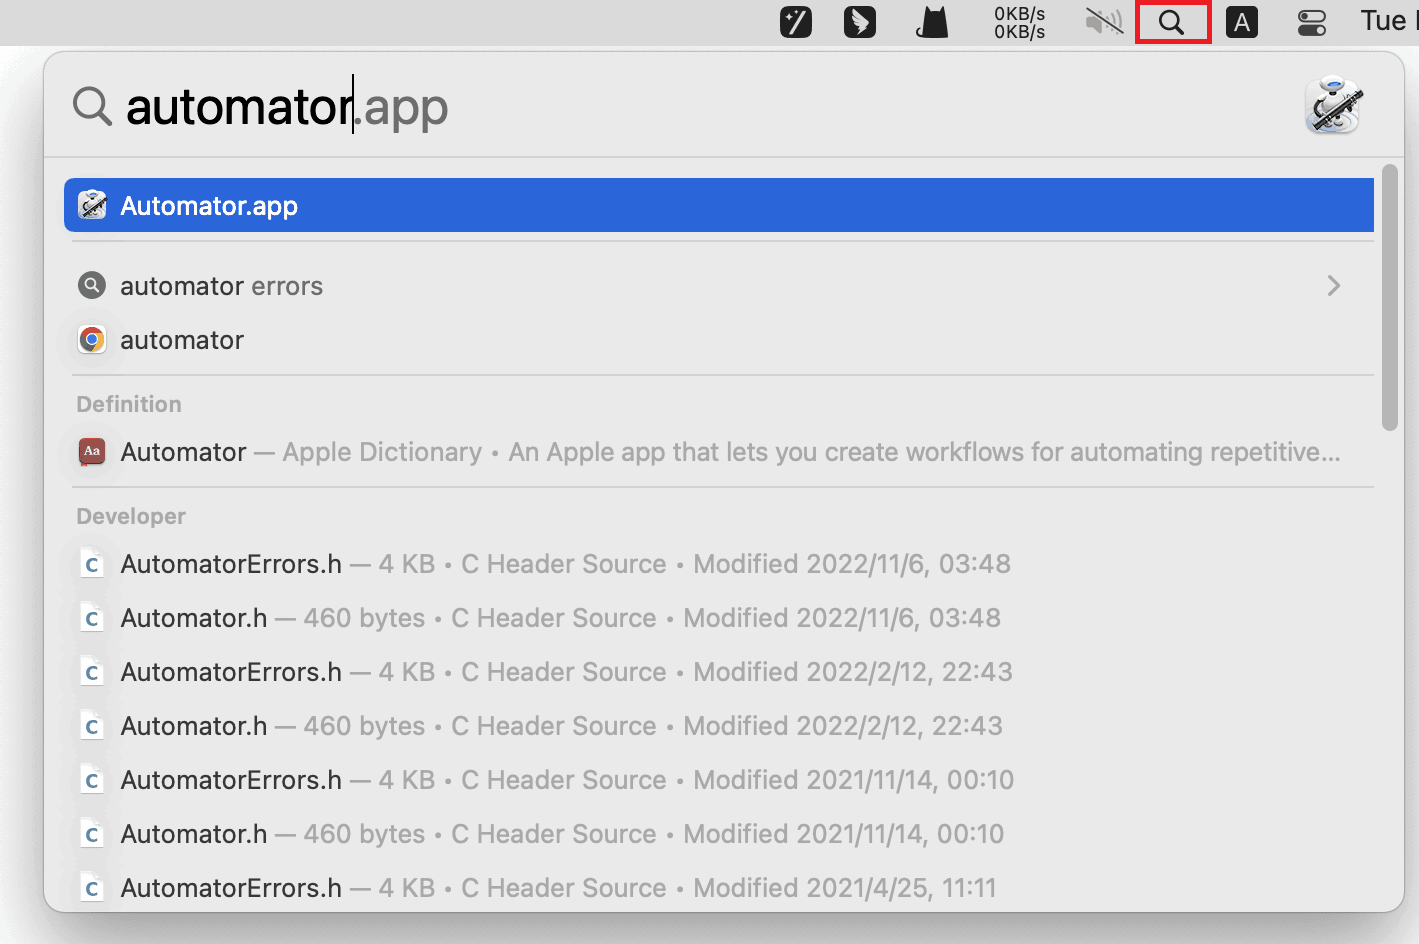Open the Apple Dictionary Automator definition
1419x944 pixels.
719,452
